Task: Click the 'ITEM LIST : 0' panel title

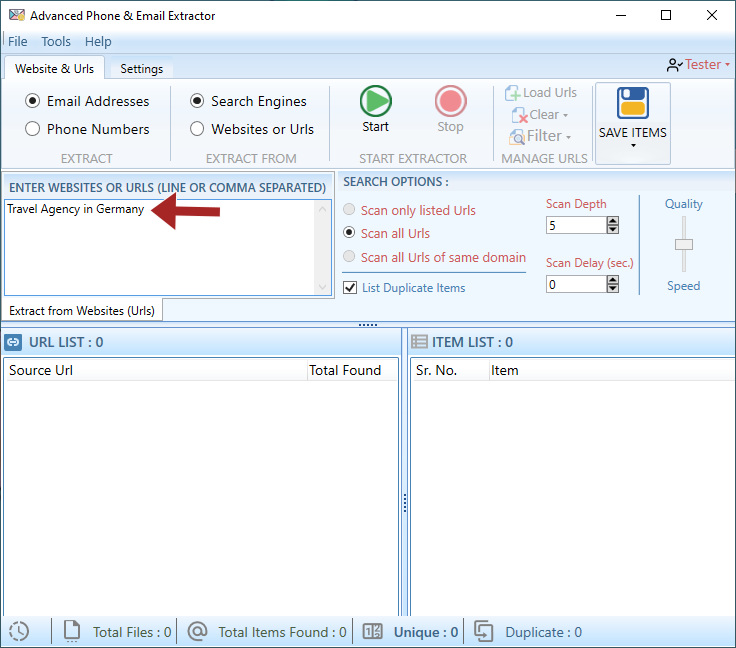Action: coord(472,342)
